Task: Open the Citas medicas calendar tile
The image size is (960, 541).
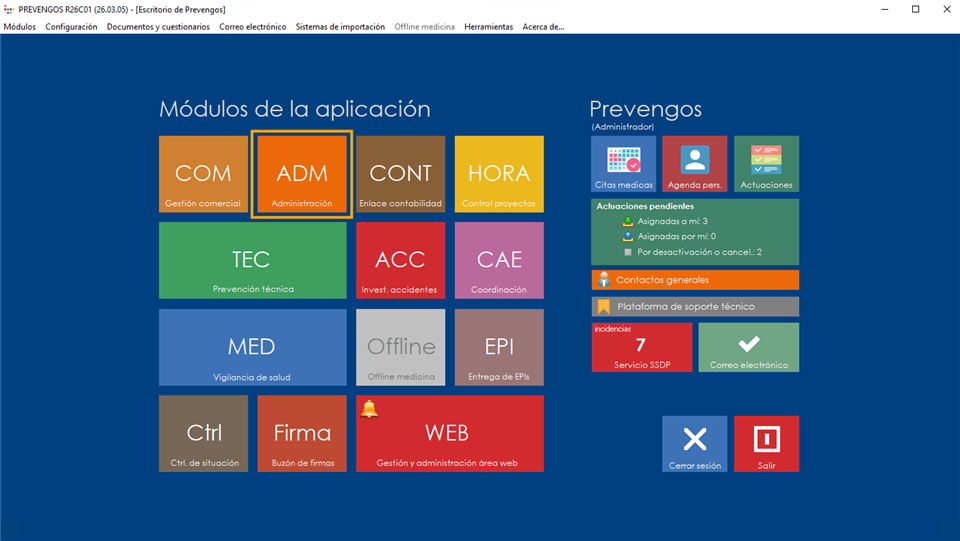Action: 624,164
